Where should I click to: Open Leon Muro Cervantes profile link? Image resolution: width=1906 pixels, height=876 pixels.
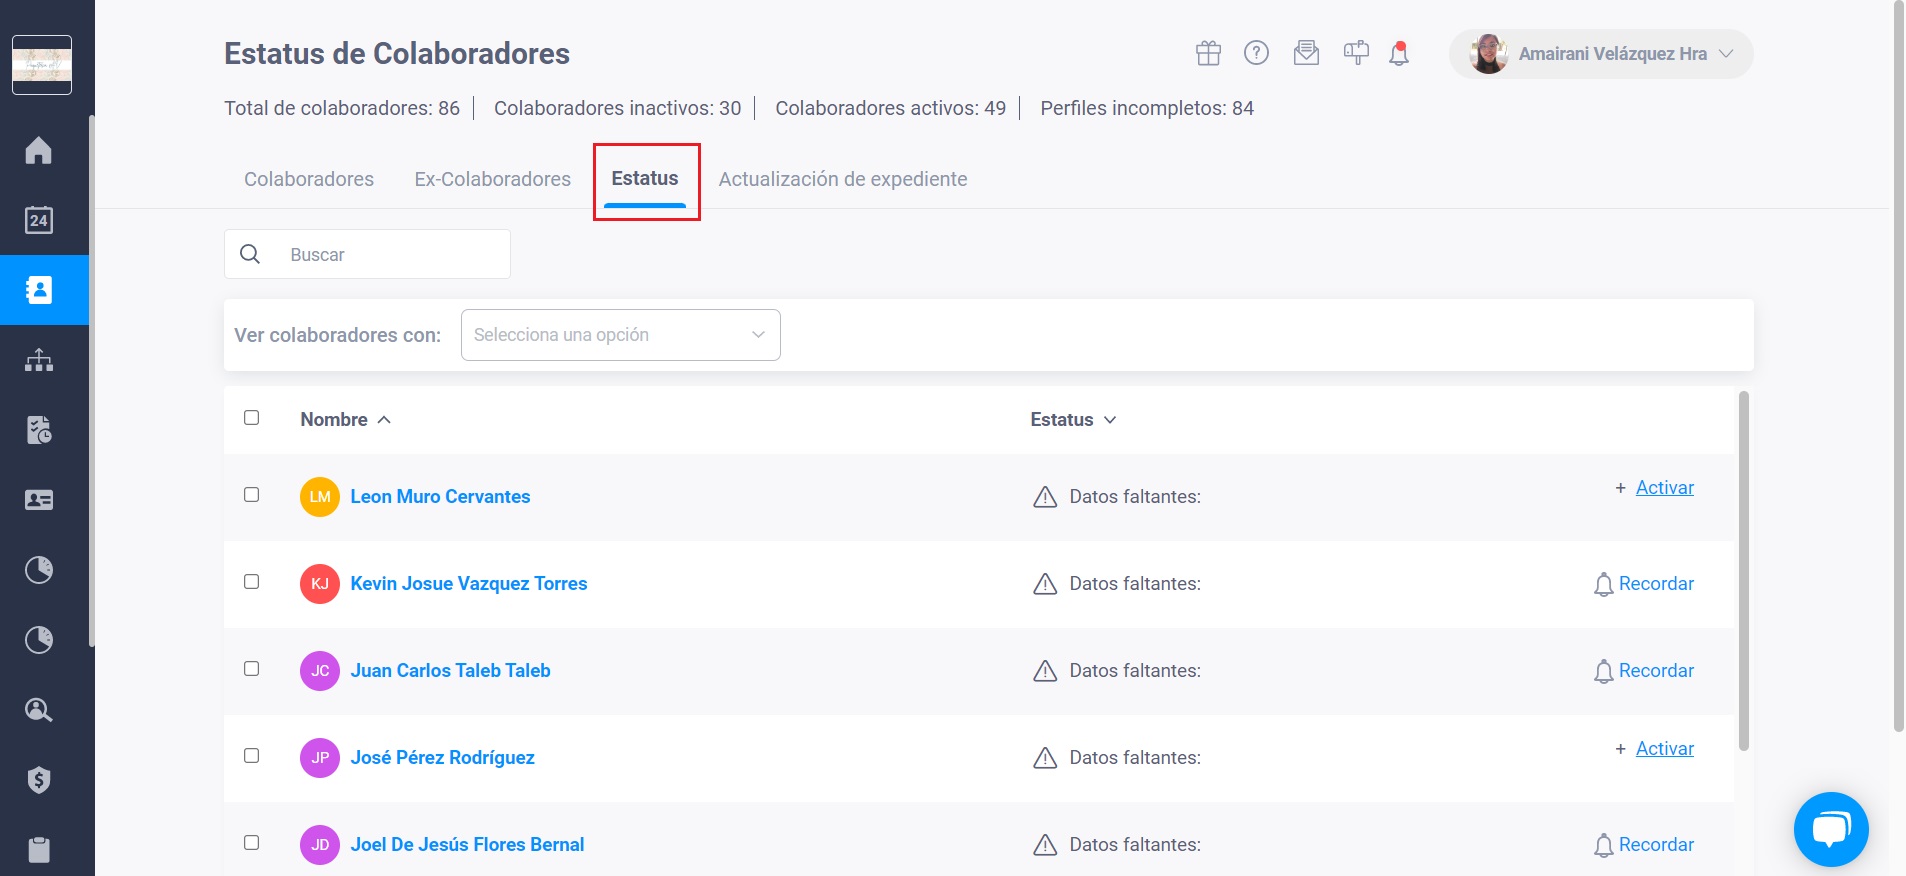440,497
